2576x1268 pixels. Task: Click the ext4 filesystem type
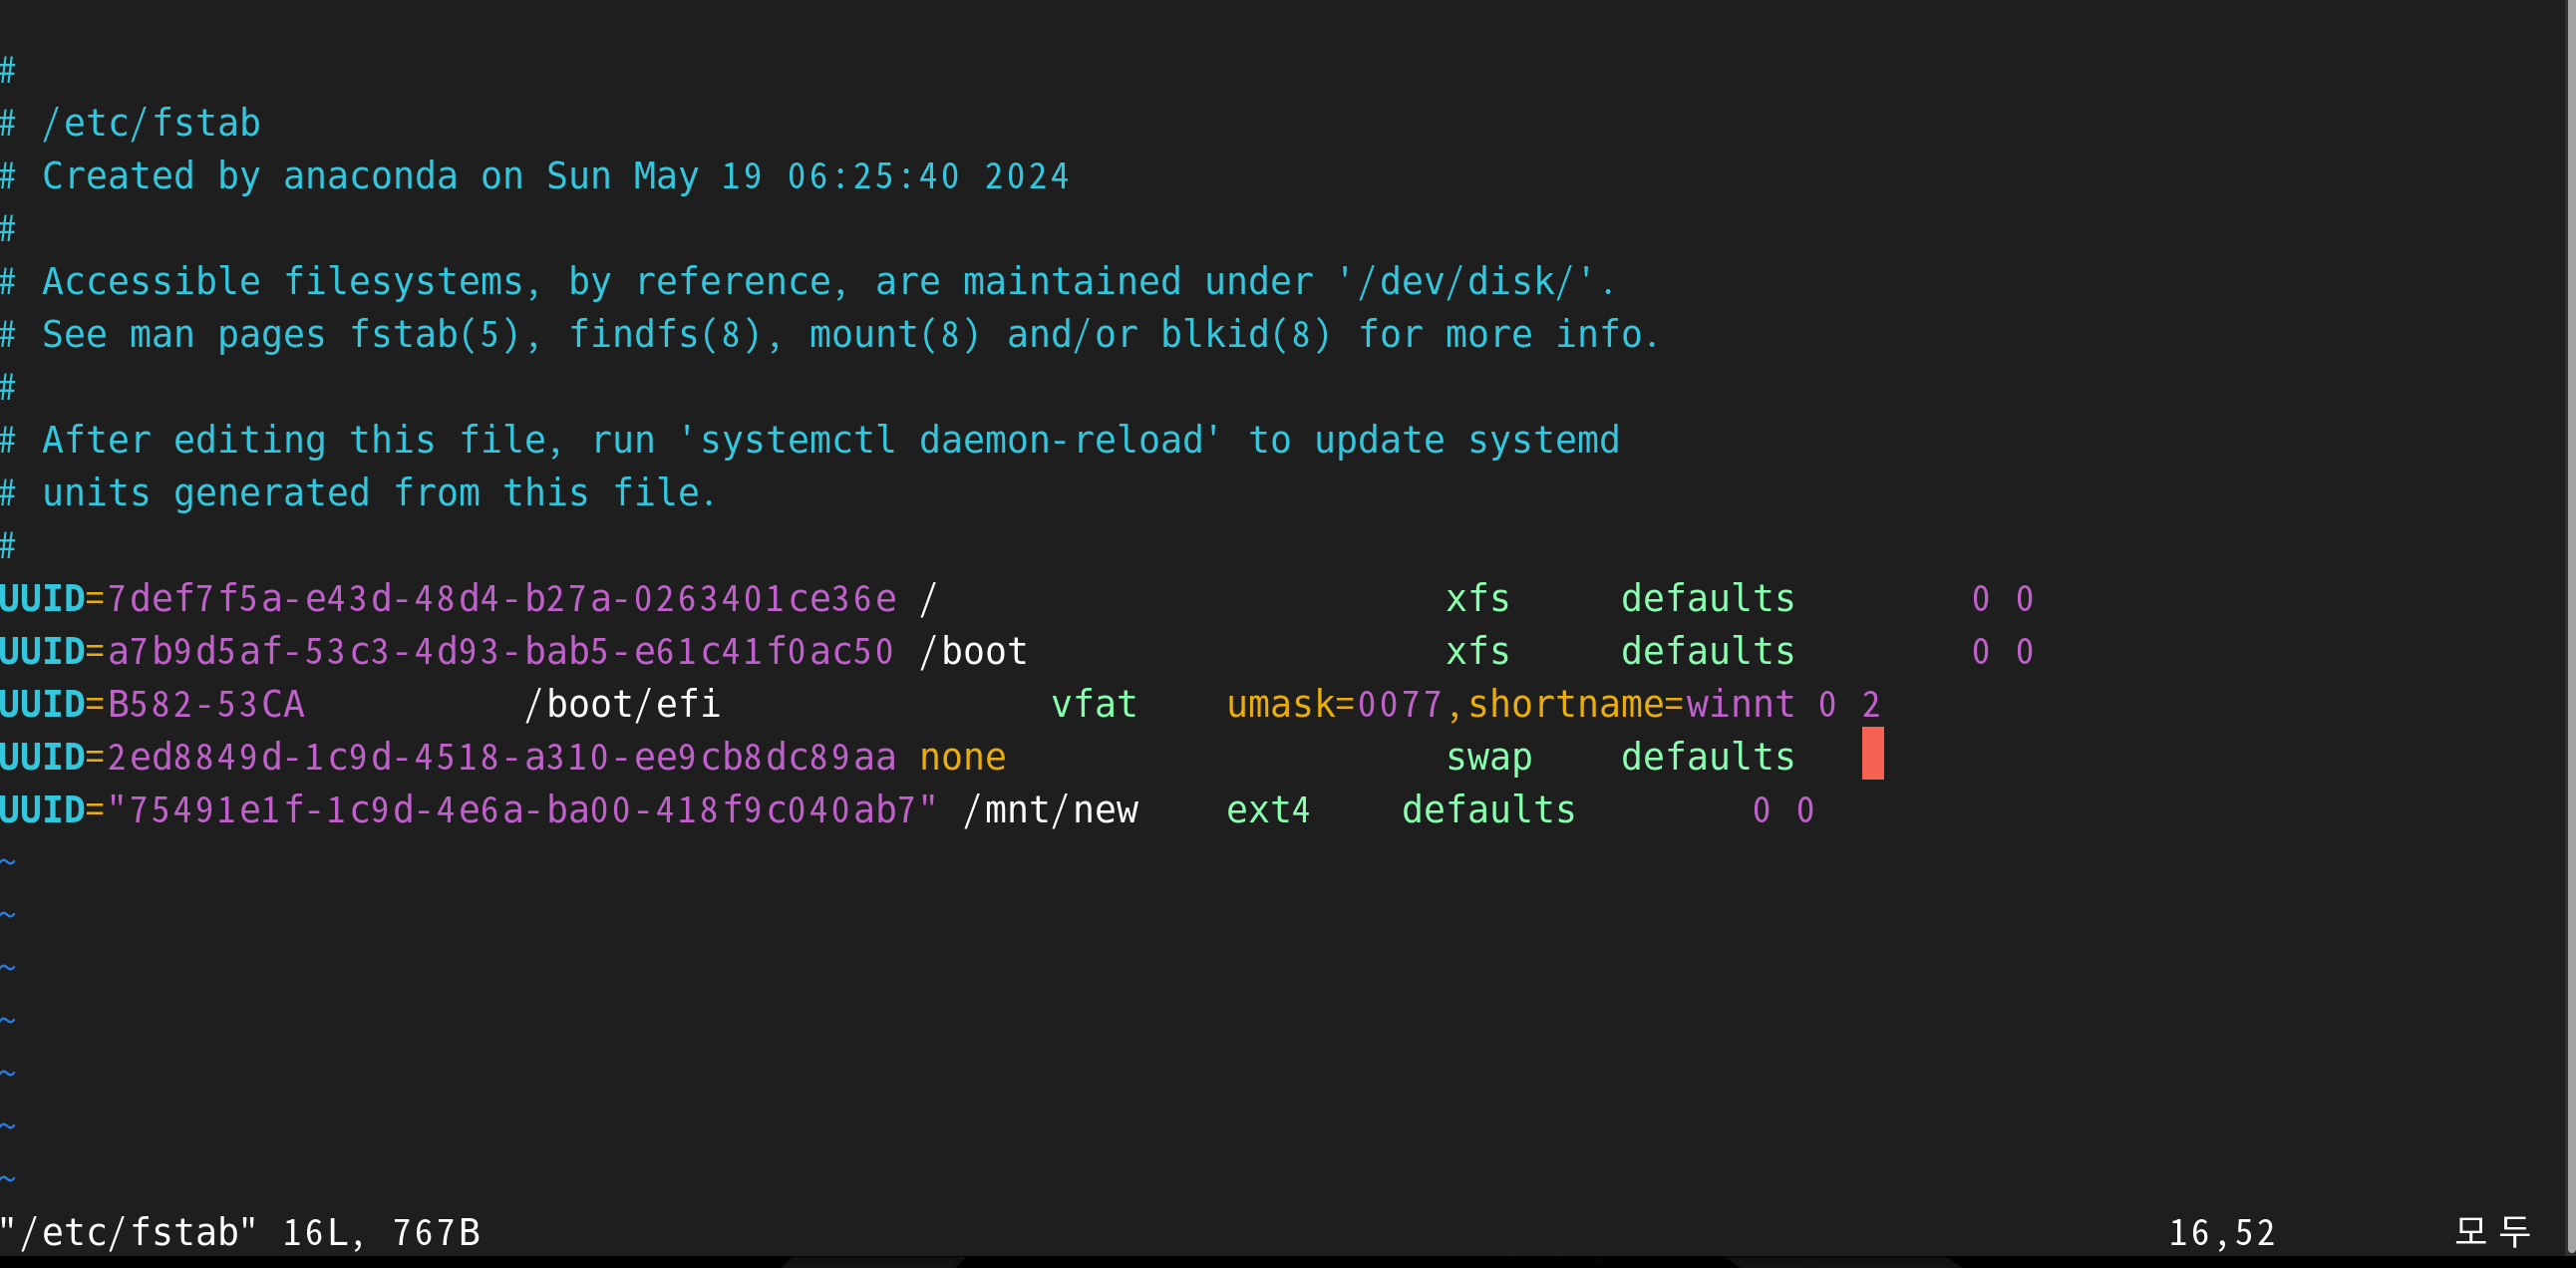tap(1268, 810)
